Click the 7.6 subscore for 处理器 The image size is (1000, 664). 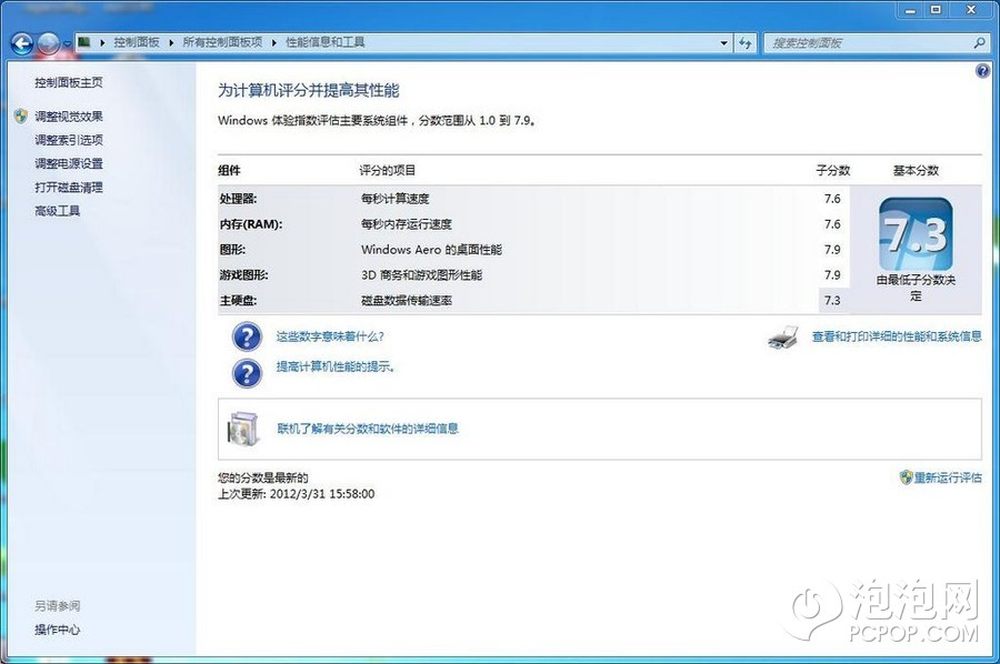(x=832, y=198)
